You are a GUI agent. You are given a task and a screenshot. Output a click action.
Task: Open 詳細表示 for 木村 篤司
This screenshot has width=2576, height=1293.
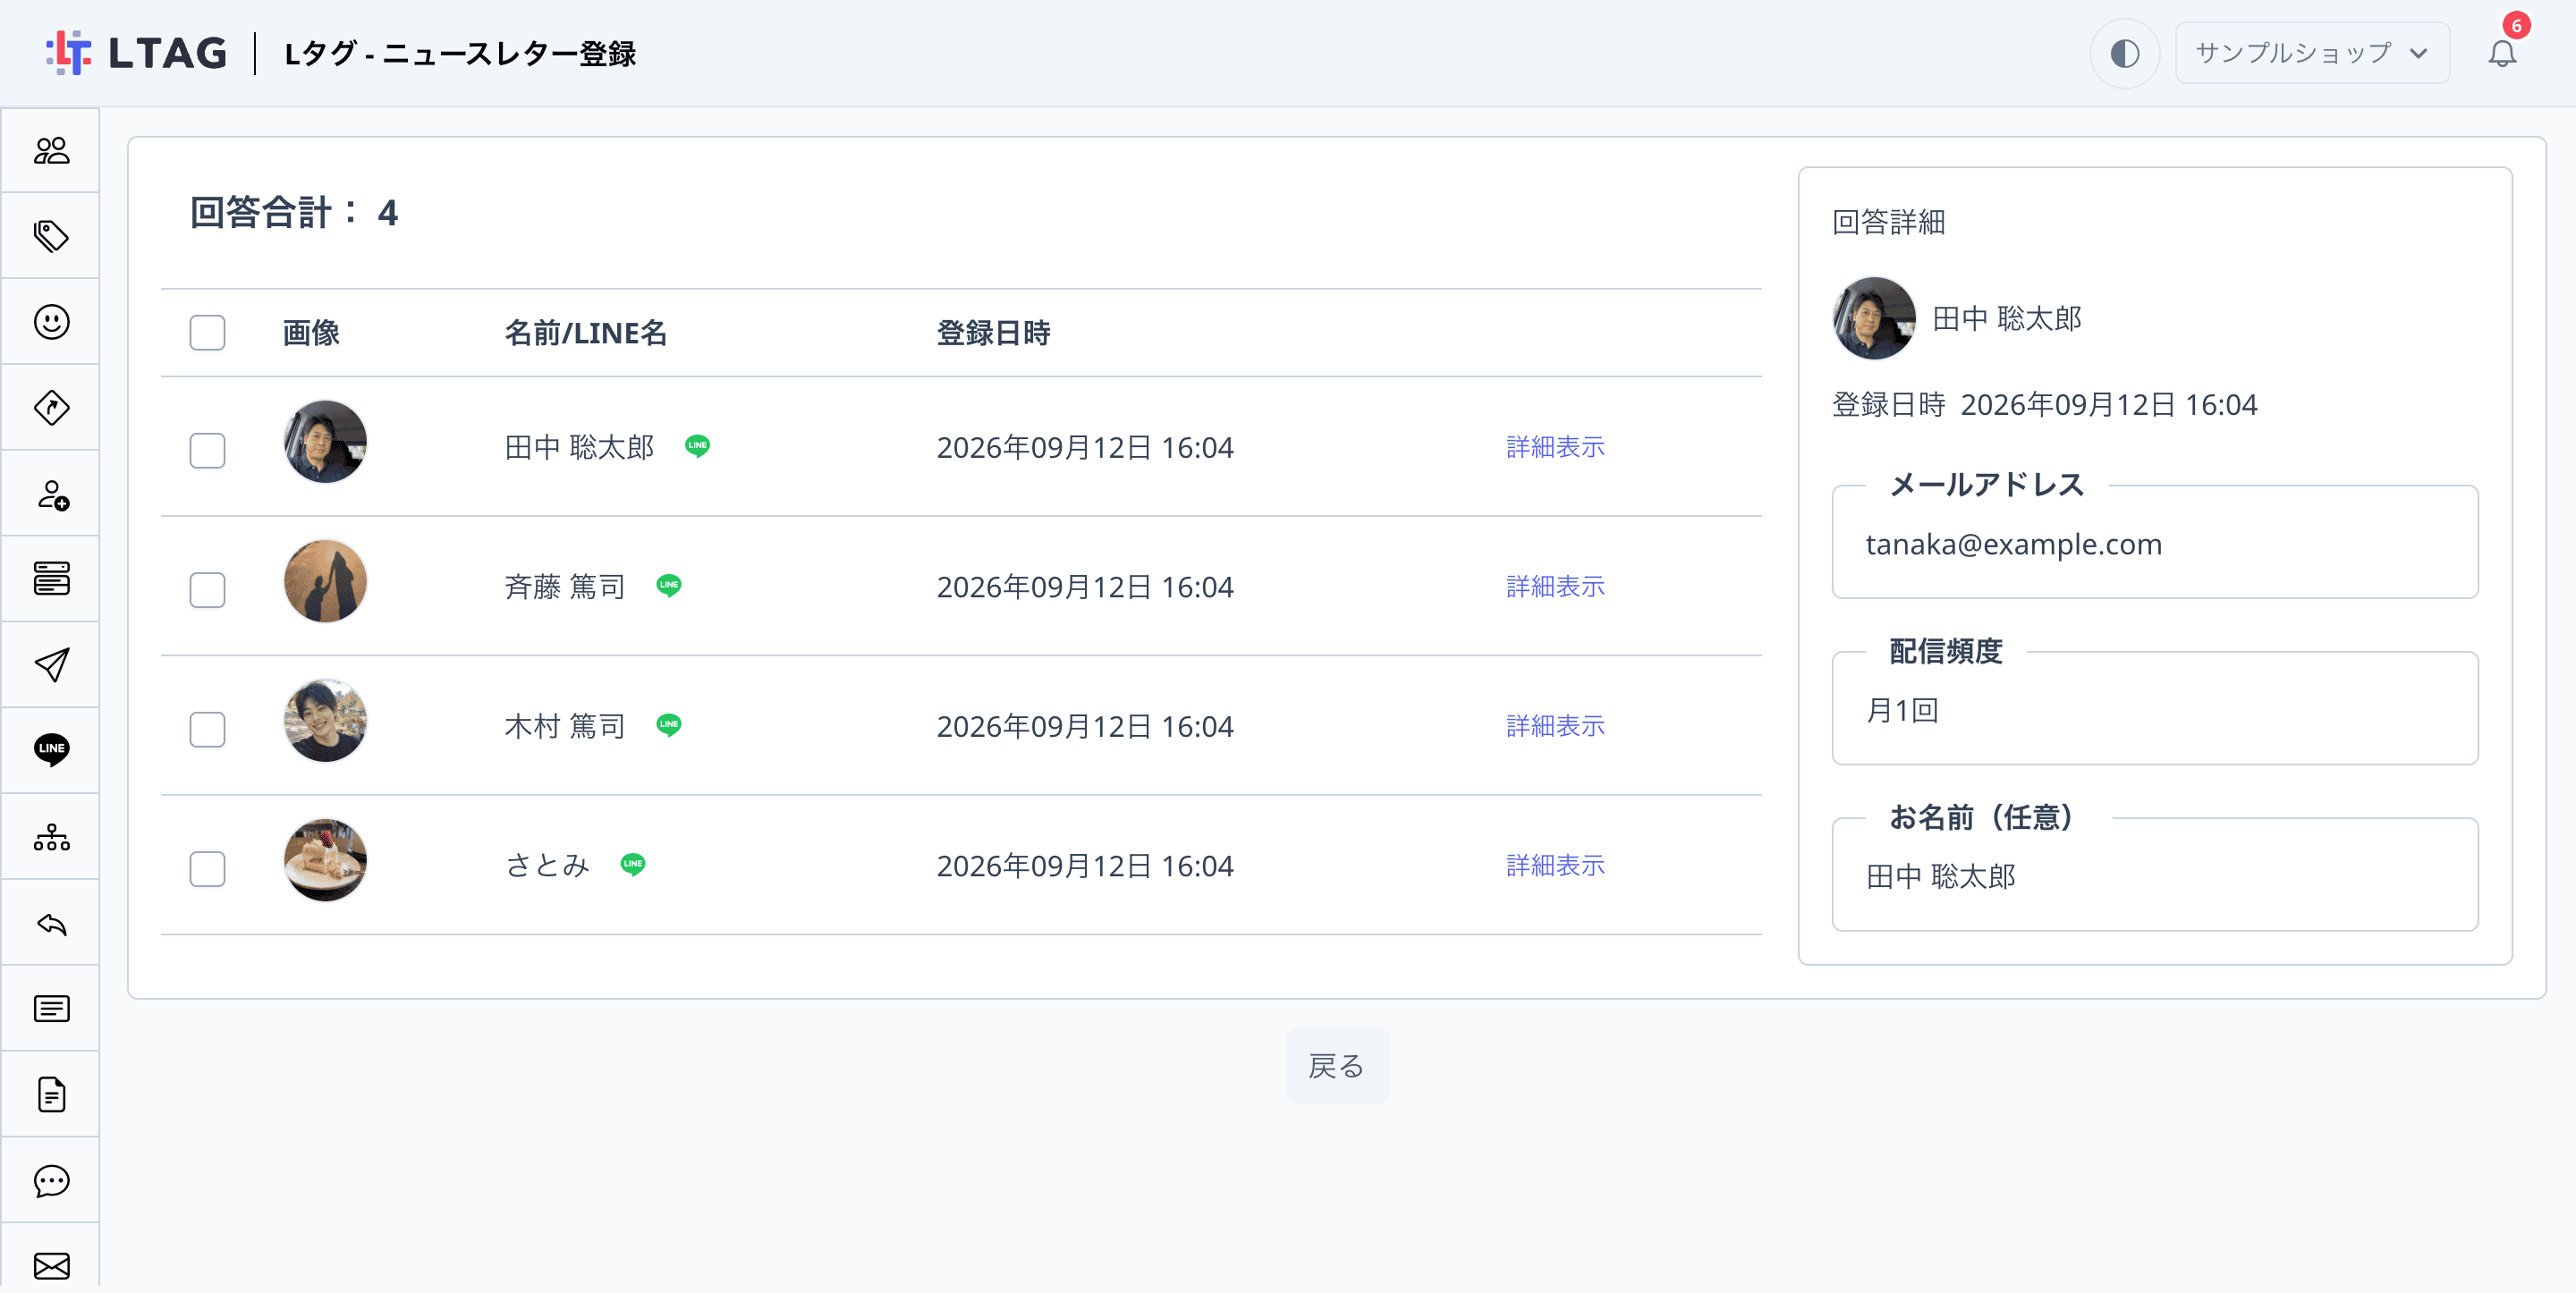point(1555,726)
